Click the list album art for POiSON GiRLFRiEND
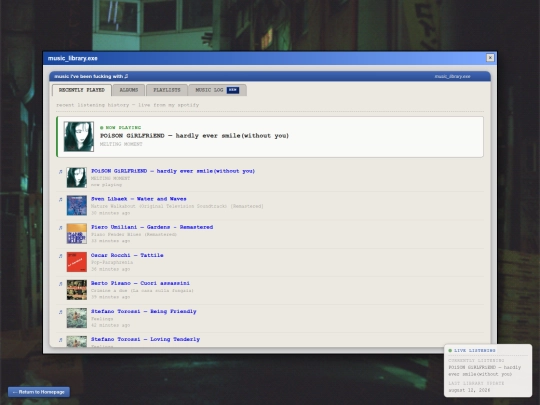Image resolution: width=540 pixels, height=405 pixels. (x=77, y=178)
